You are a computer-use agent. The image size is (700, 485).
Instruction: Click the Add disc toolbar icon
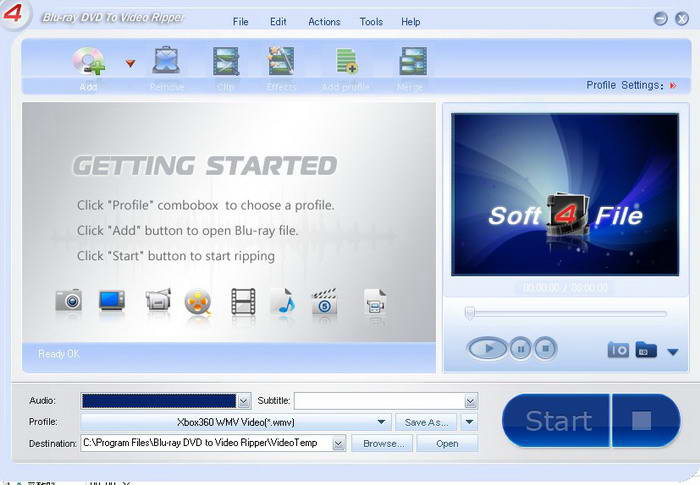pos(89,61)
